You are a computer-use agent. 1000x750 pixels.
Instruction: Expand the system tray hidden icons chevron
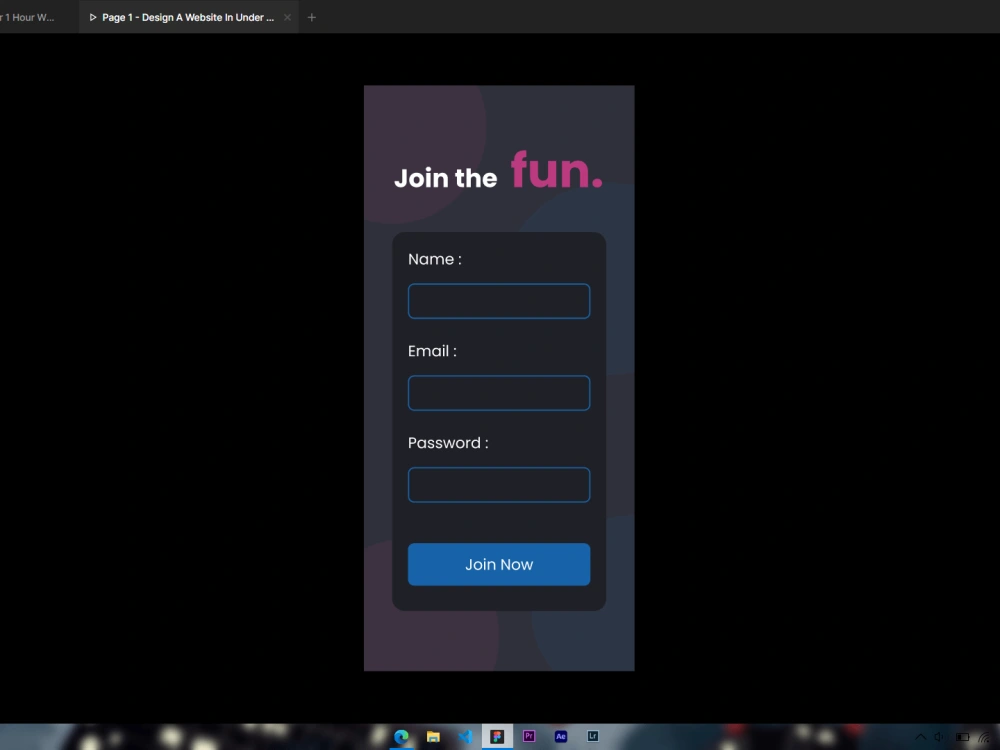[920, 737]
